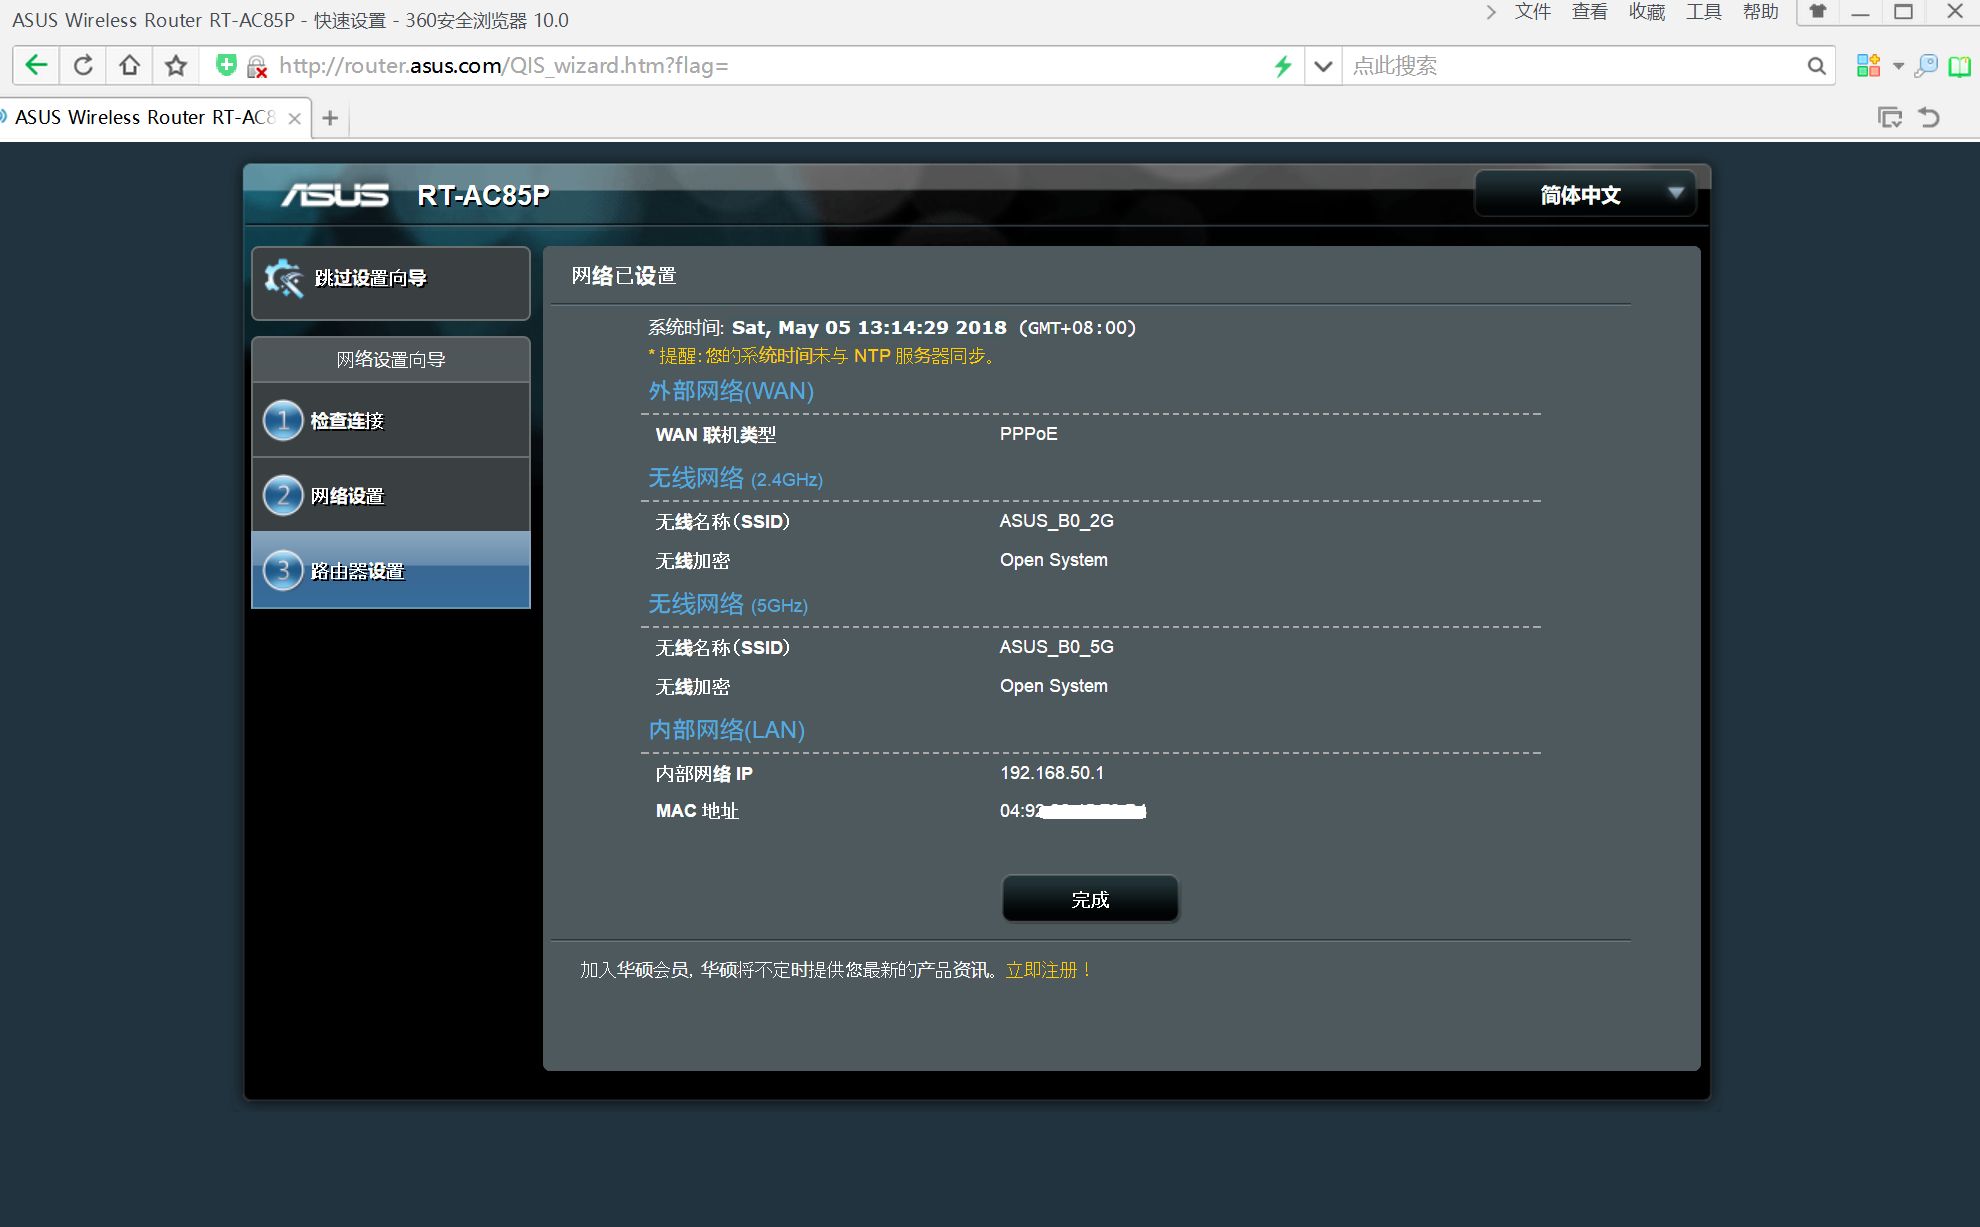Image resolution: width=1980 pixels, height=1227 pixels.
Task: Click the ASUS_B0_5G SSID text
Action: pyautogui.click(x=1056, y=647)
